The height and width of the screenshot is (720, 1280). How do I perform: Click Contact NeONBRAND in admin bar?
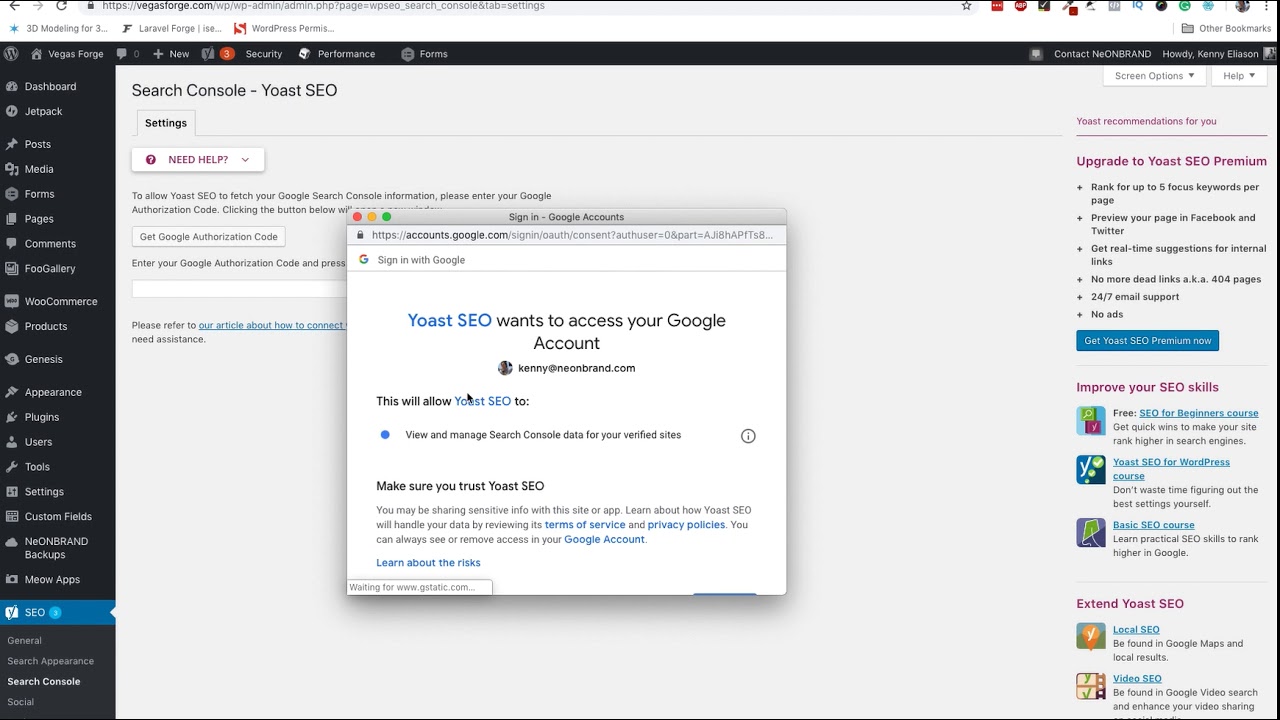(x=1102, y=54)
